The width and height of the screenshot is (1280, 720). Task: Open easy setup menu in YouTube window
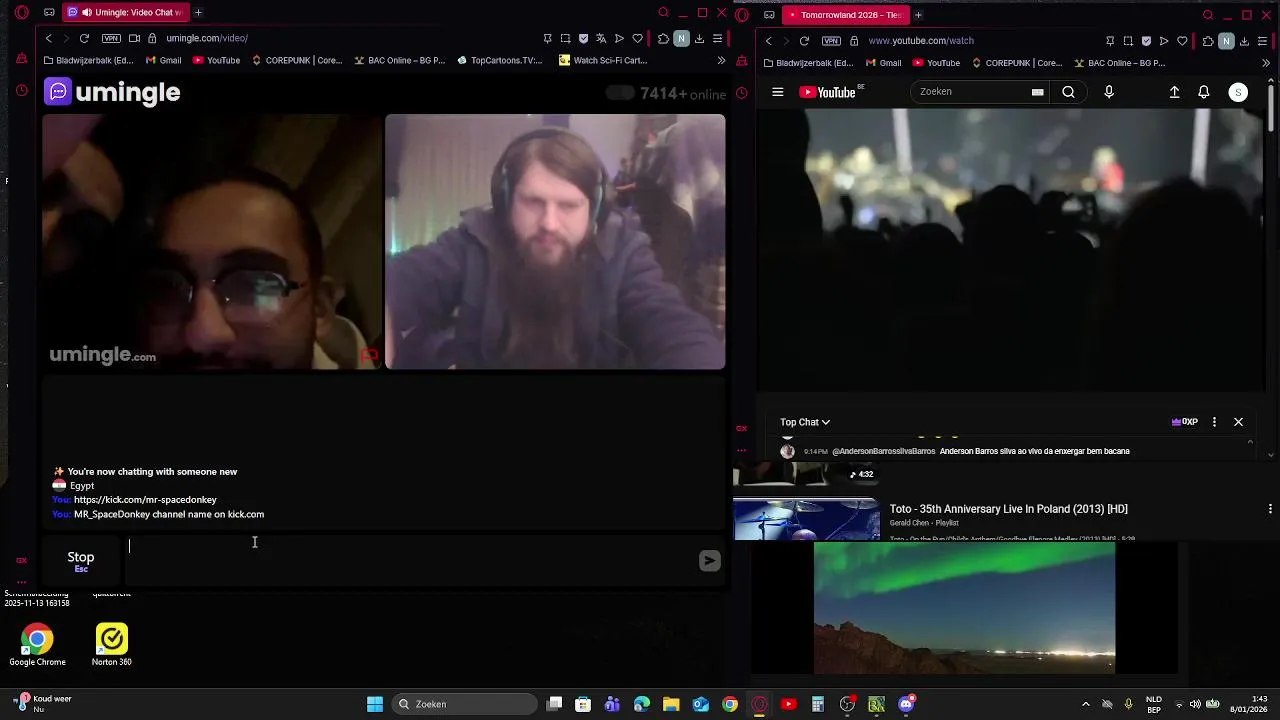[x=1262, y=41]
